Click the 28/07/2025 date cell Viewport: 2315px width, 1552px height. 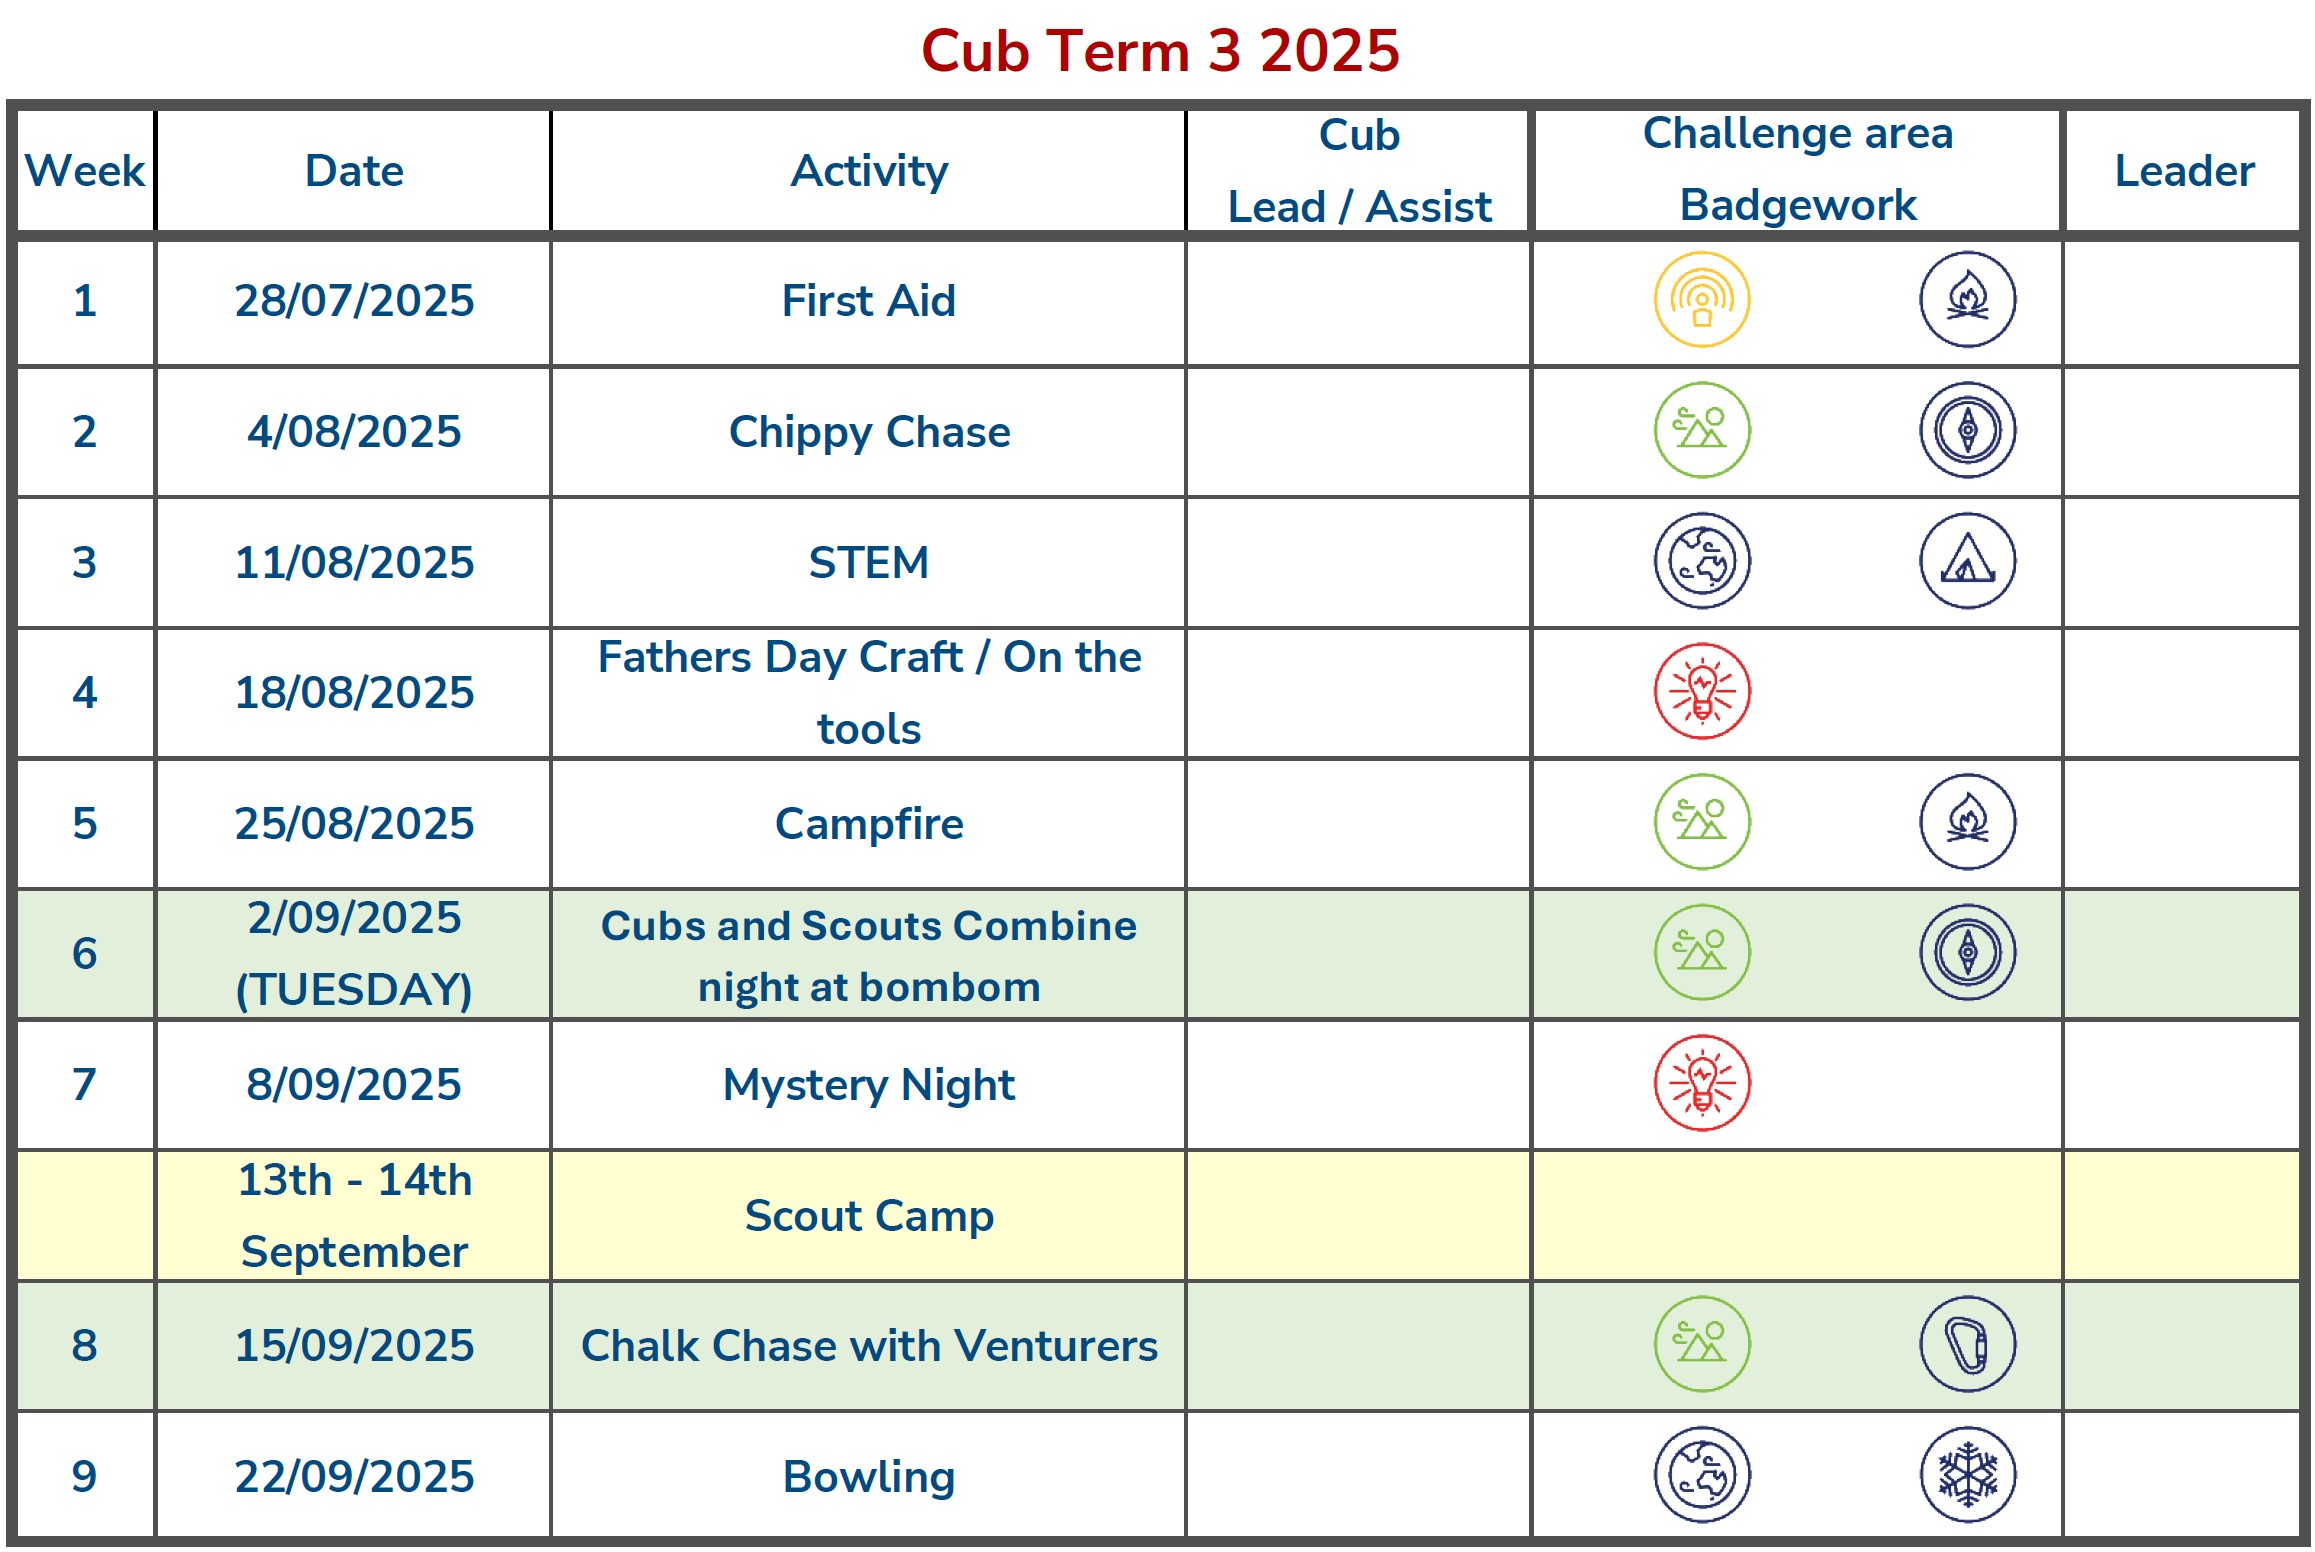(x=353, y=301)
